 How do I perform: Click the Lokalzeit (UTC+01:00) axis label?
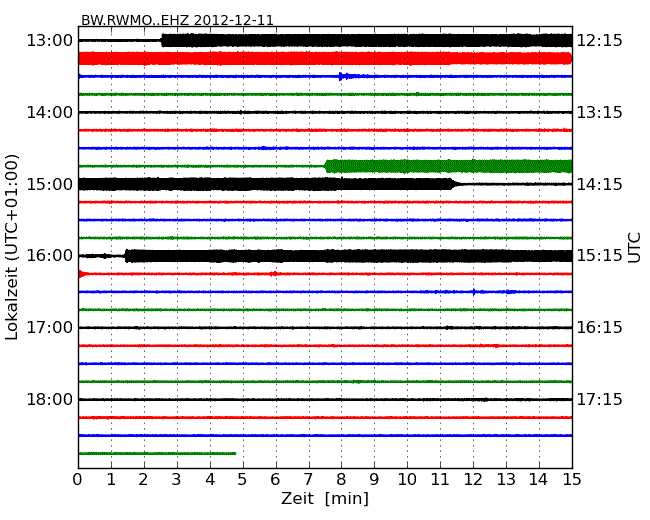click(12, 247)
